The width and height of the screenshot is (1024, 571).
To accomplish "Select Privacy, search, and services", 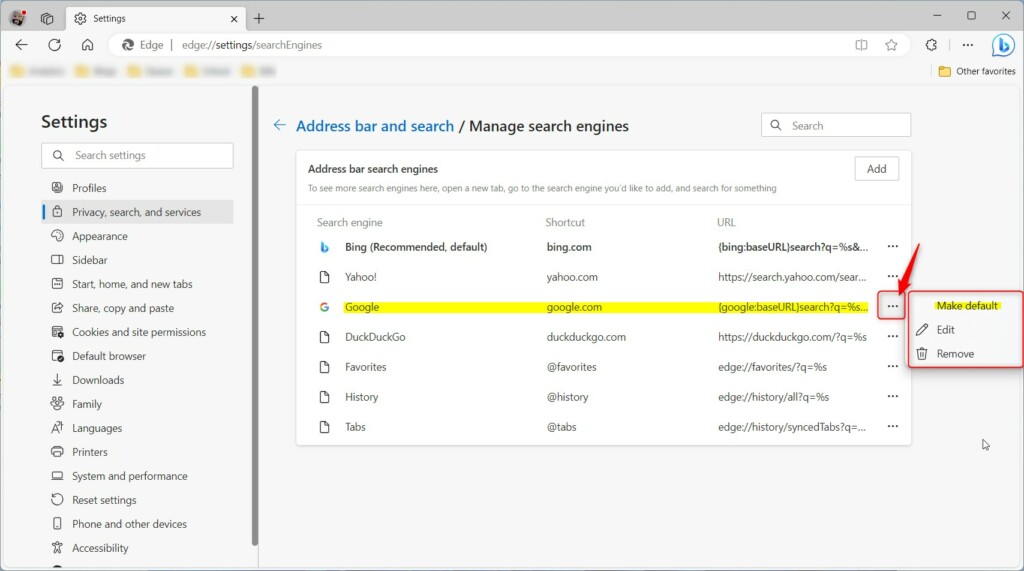I will point(137,212).
